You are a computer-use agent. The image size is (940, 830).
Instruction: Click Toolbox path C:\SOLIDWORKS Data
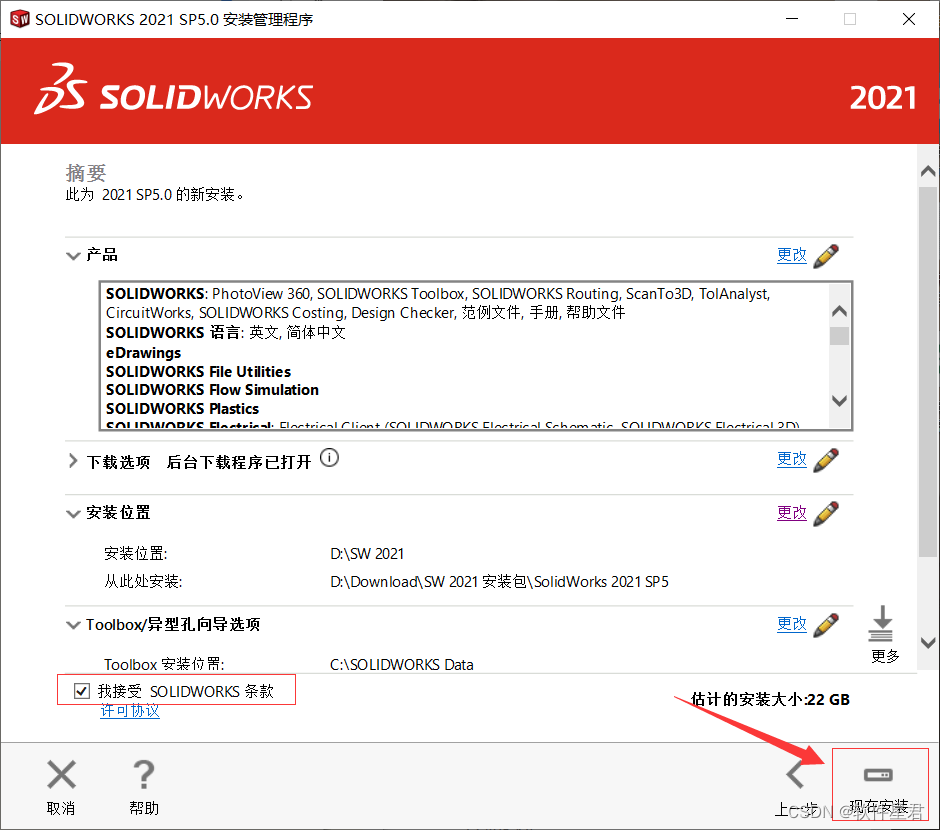pyautogui.click(x=402, y=665)
